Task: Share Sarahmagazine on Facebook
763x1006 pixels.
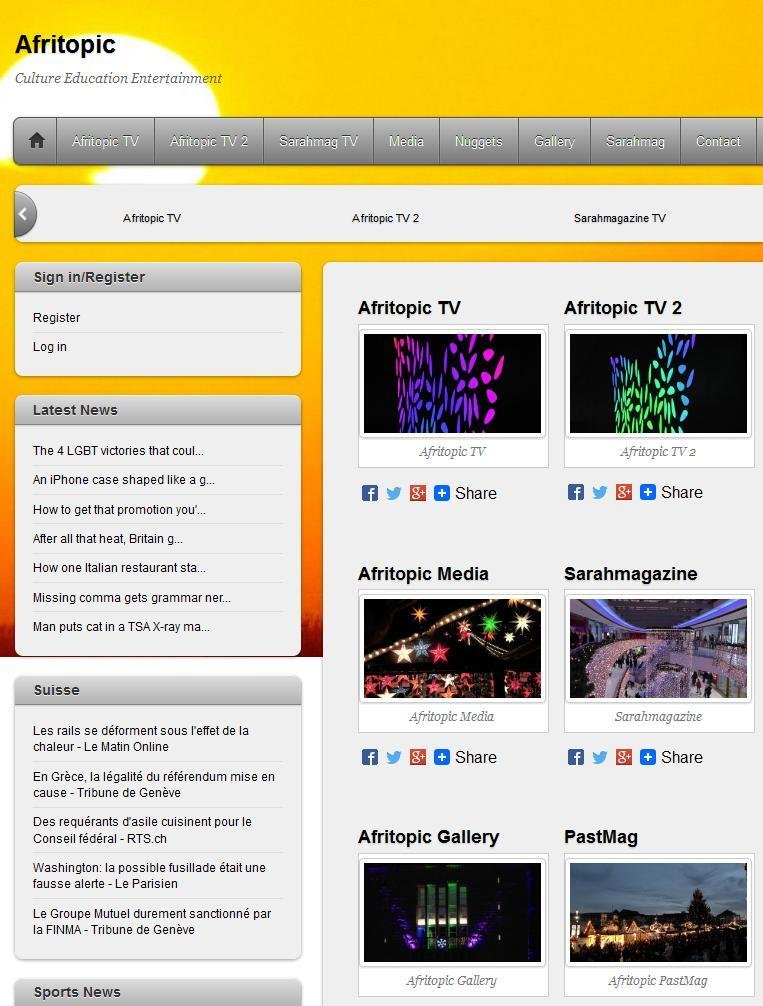Action: pyautogui.click(x=576, y=757)
